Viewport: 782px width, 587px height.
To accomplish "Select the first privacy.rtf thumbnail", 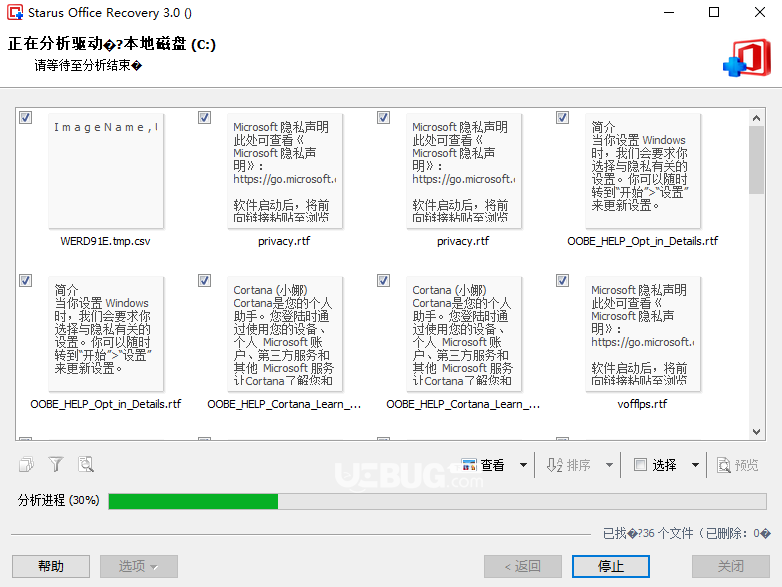I will click(285, 171).
